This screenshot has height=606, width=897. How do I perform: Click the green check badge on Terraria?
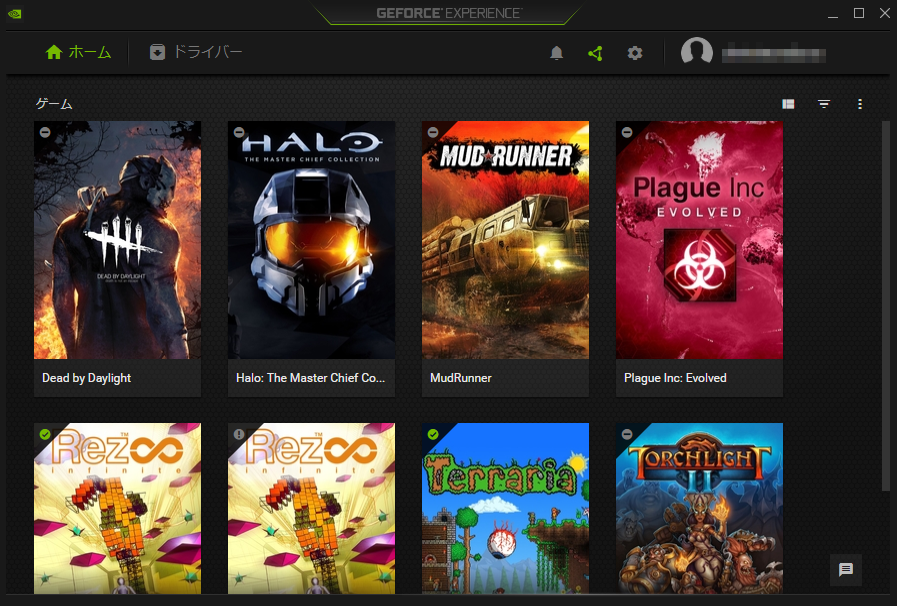433,434
